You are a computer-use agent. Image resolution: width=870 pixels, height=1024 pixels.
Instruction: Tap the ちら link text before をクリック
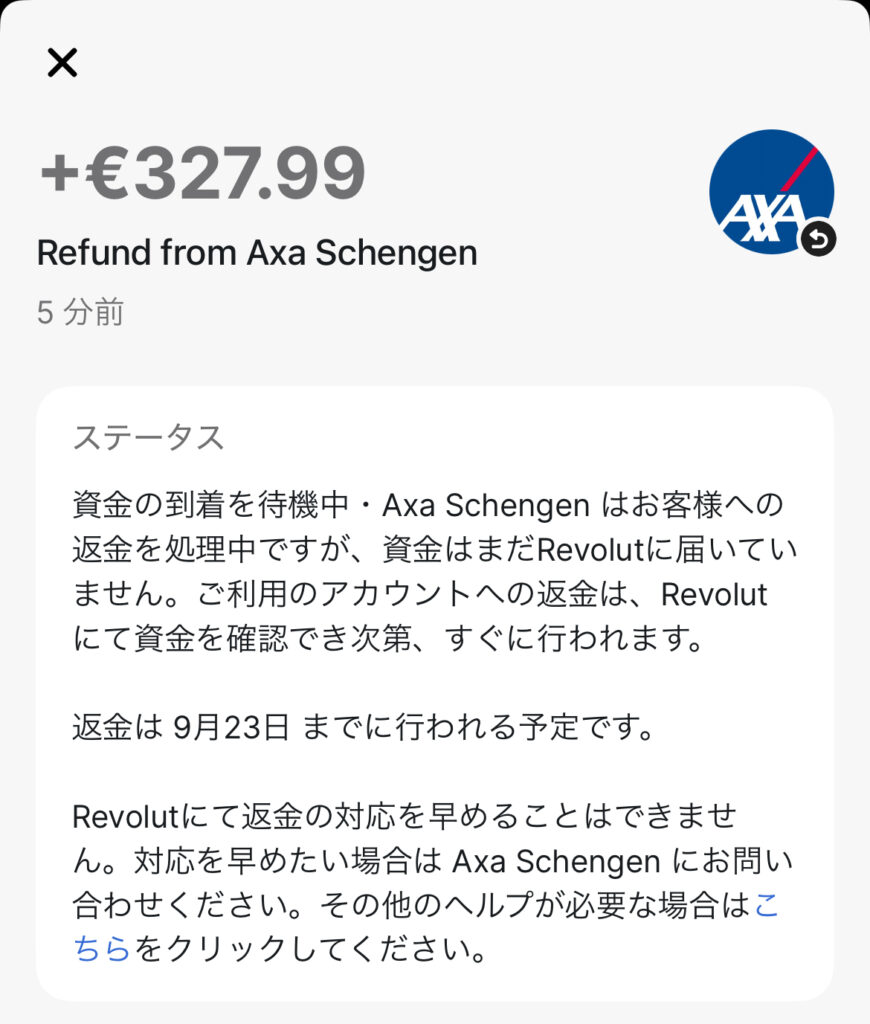tap(102, 948)
